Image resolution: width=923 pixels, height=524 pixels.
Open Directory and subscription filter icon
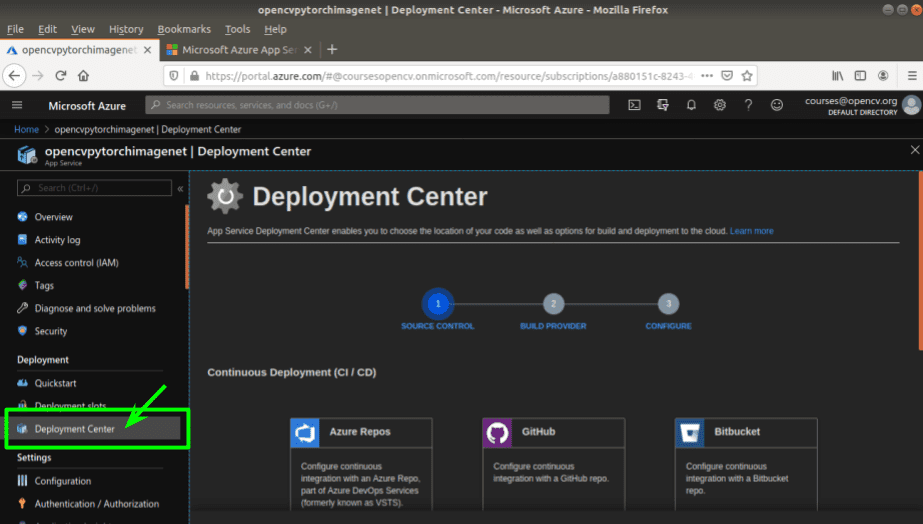[x=663, y=105]
